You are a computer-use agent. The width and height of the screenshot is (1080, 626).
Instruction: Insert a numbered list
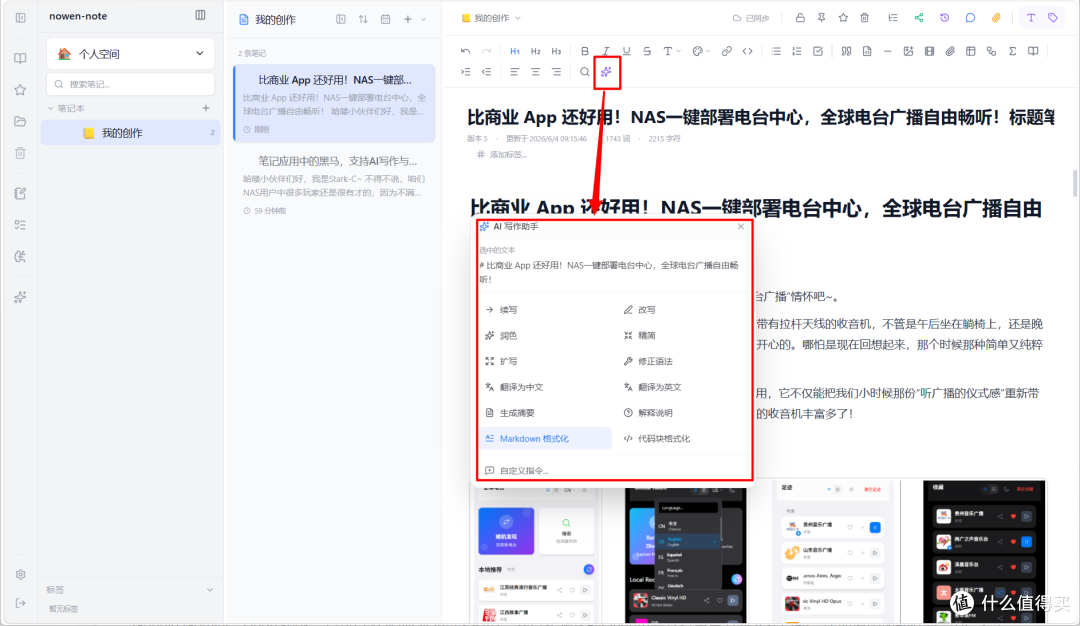pyautogui.click(x=796, y=51)
